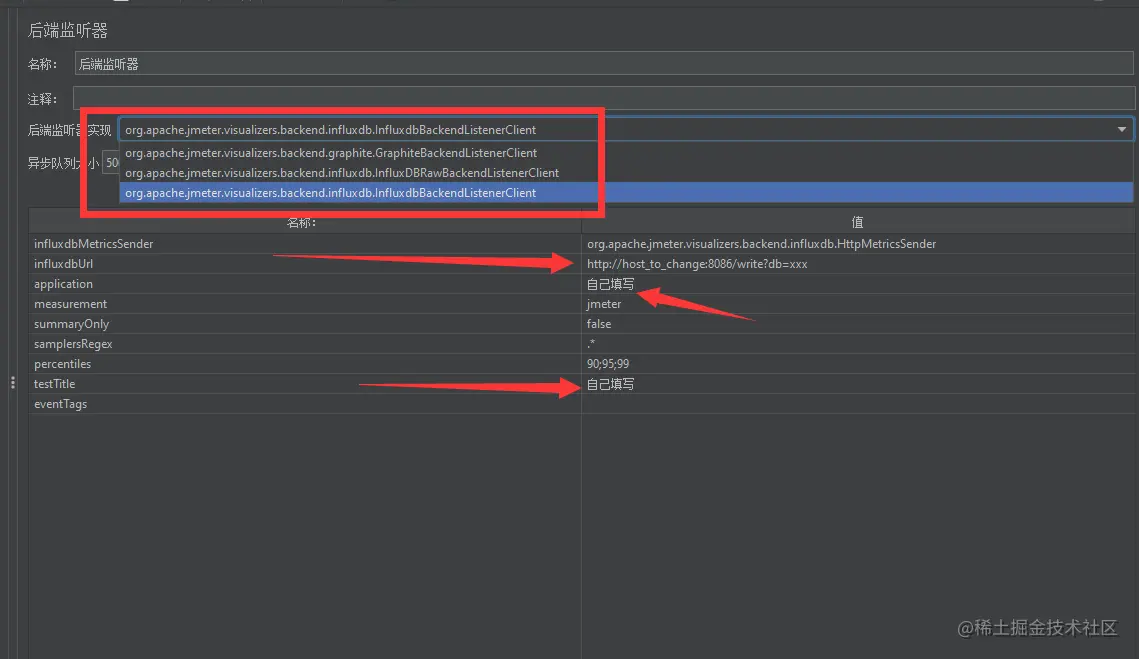Click the vertical dots panel divider handle
Viewport: 1139px width, 659px height.
12,382
